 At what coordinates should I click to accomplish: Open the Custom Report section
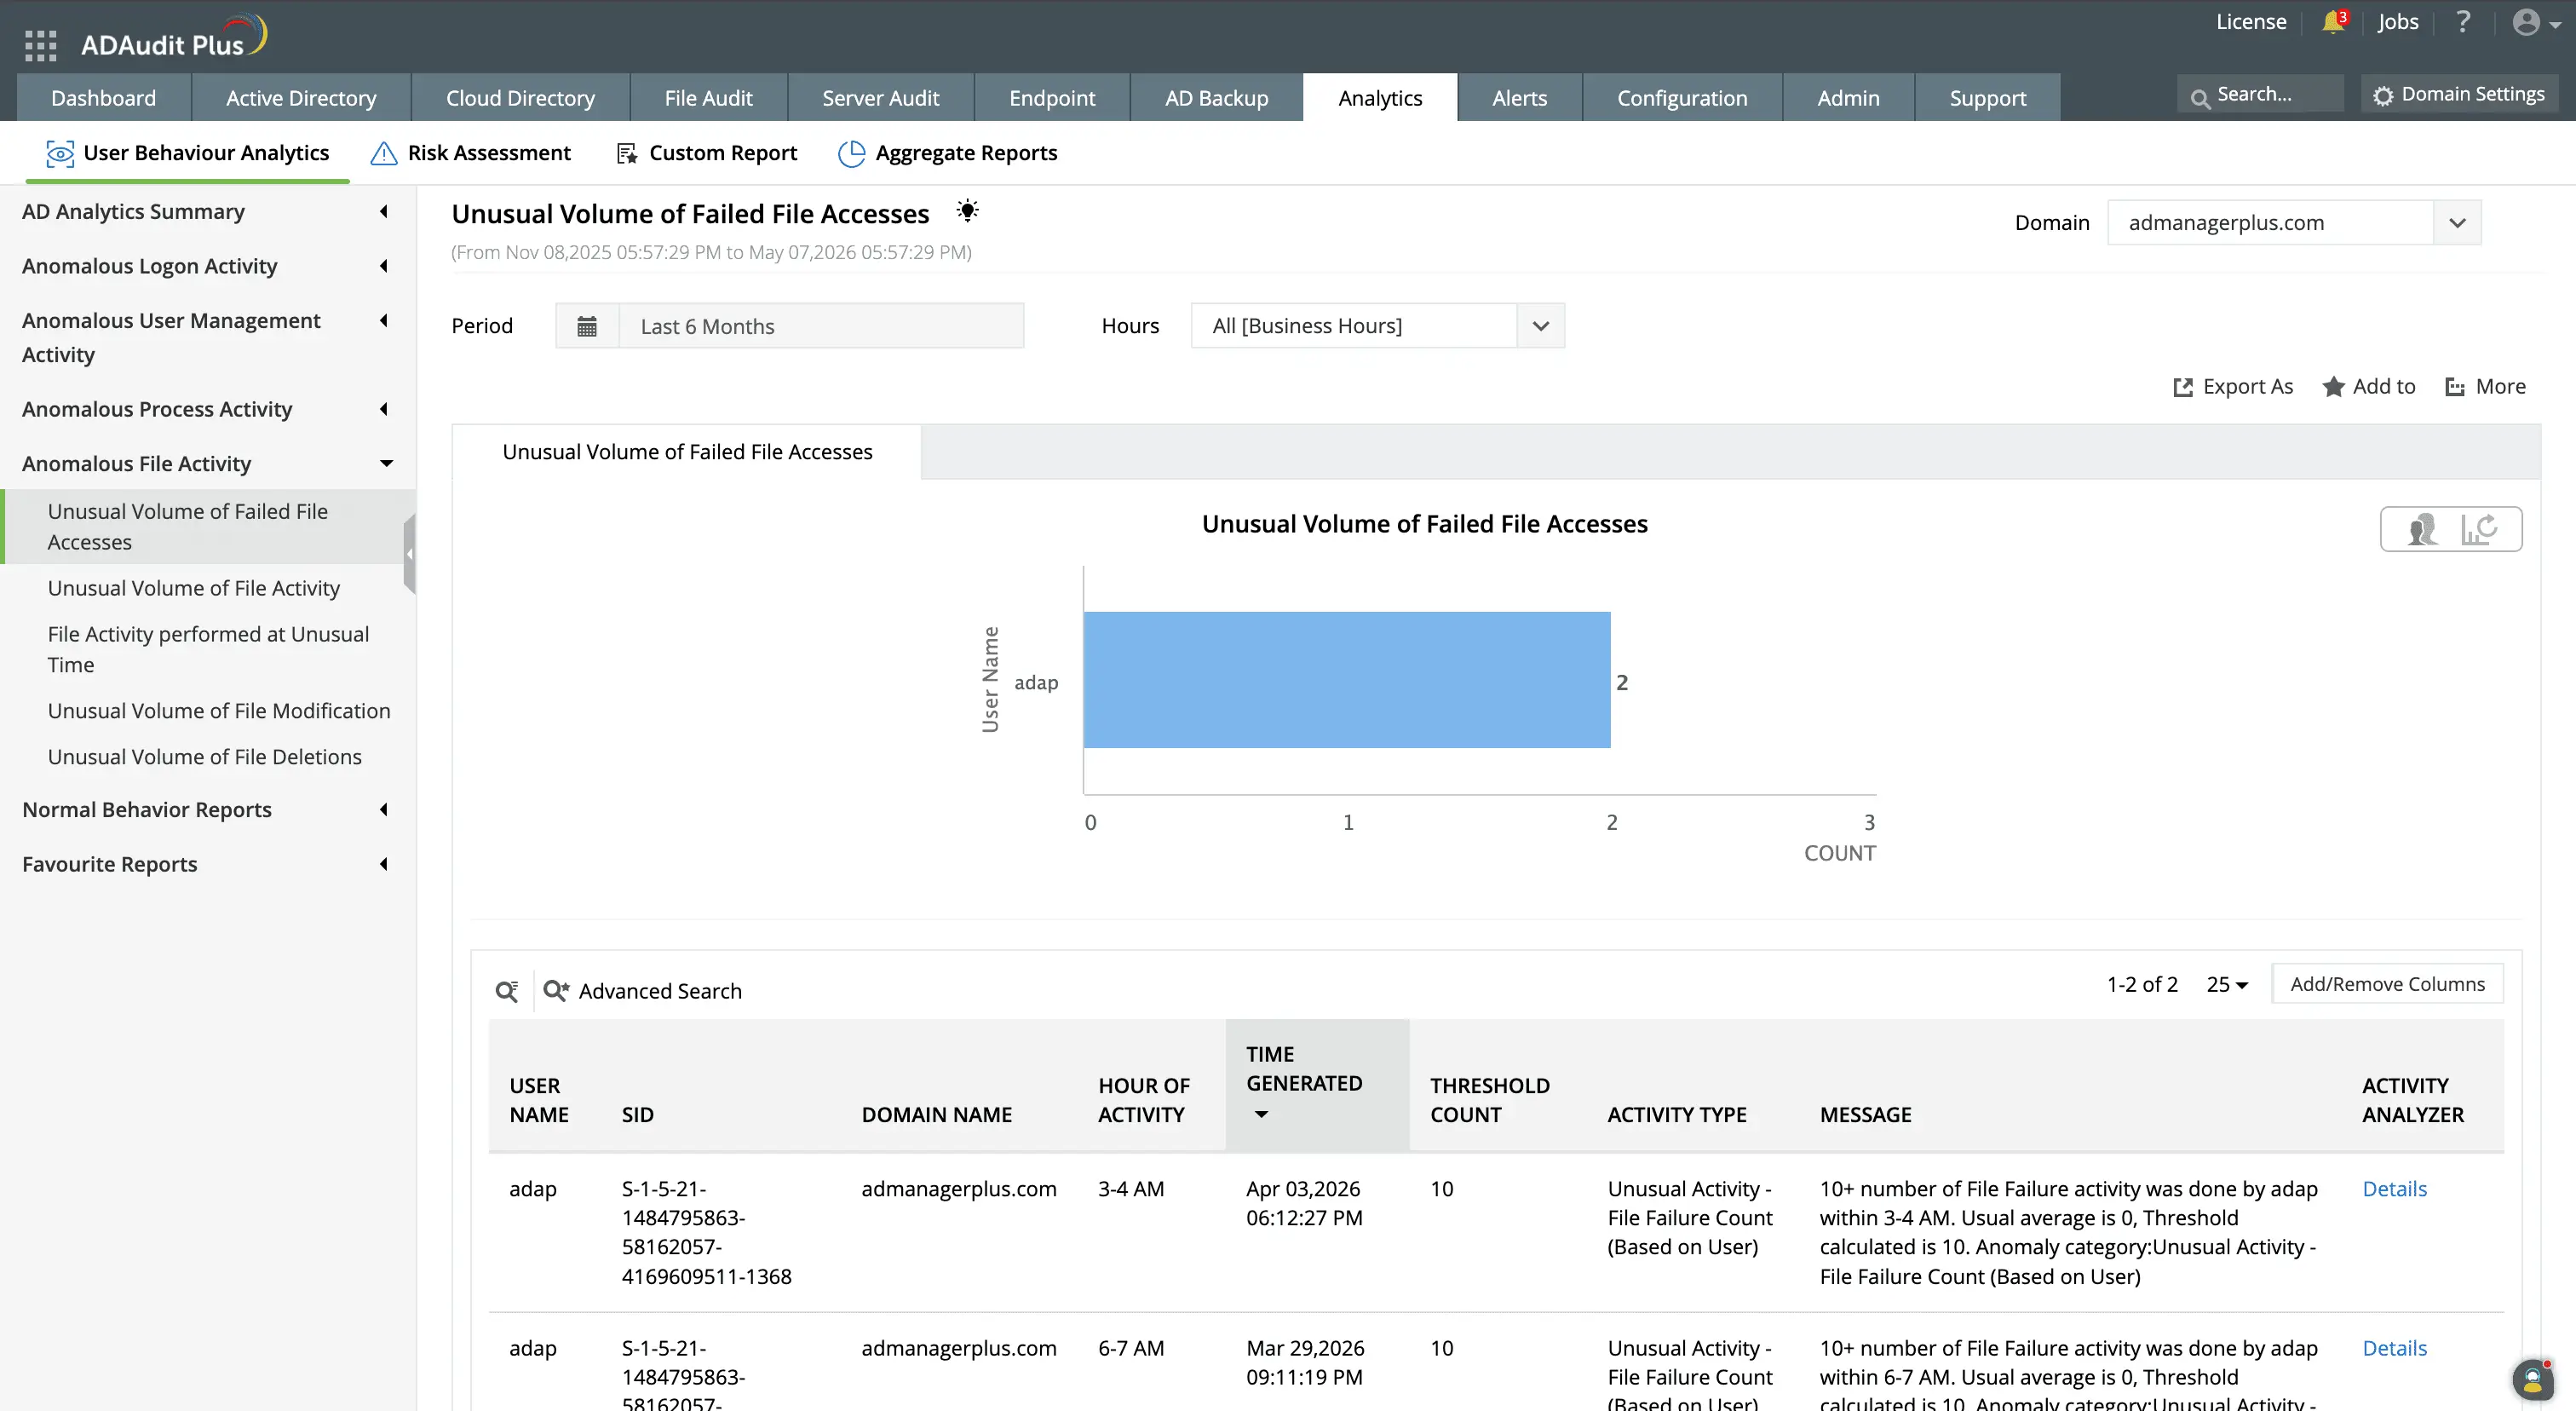pyautogui.click(x=707, y=153)
